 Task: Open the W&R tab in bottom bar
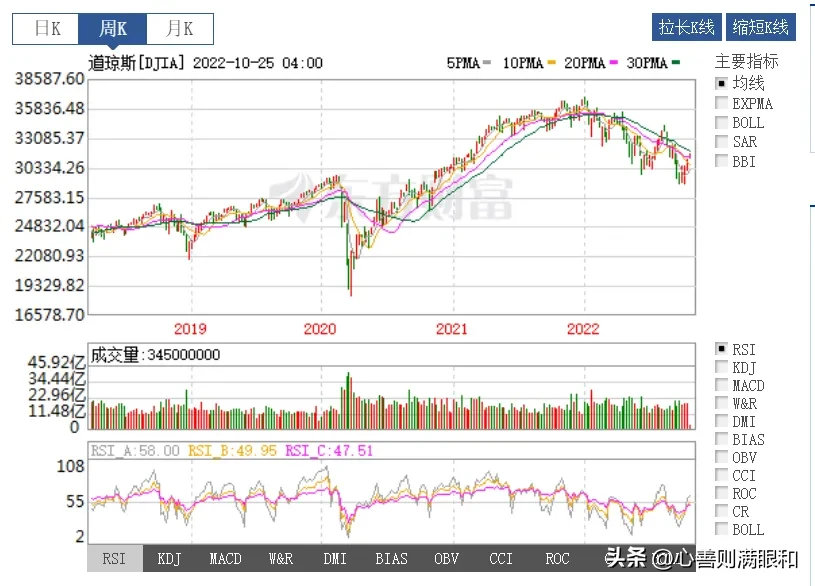coord(281,558)
